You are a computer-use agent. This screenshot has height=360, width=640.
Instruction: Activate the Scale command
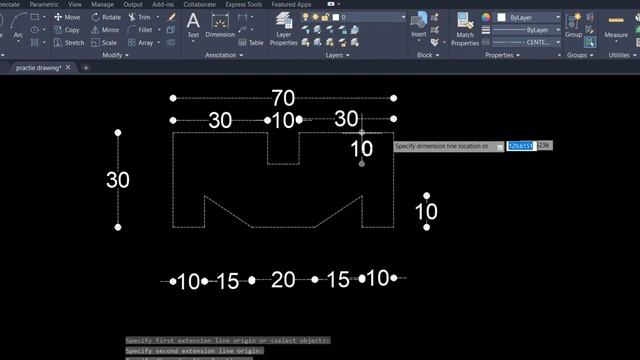(x=104, y=42)
